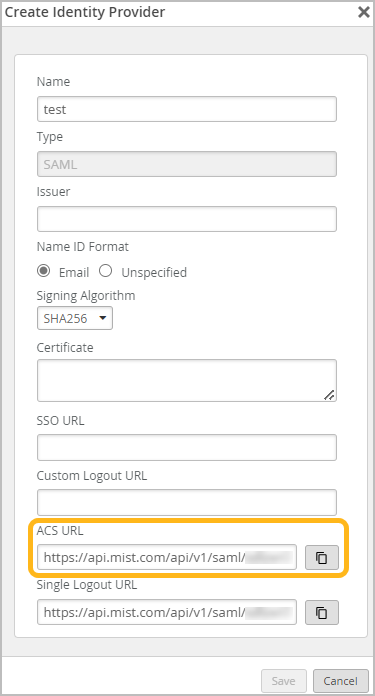Grab the Certificate textarea resize handle
The width and height of the screenshot is (375, 696).
pos(329,395)
